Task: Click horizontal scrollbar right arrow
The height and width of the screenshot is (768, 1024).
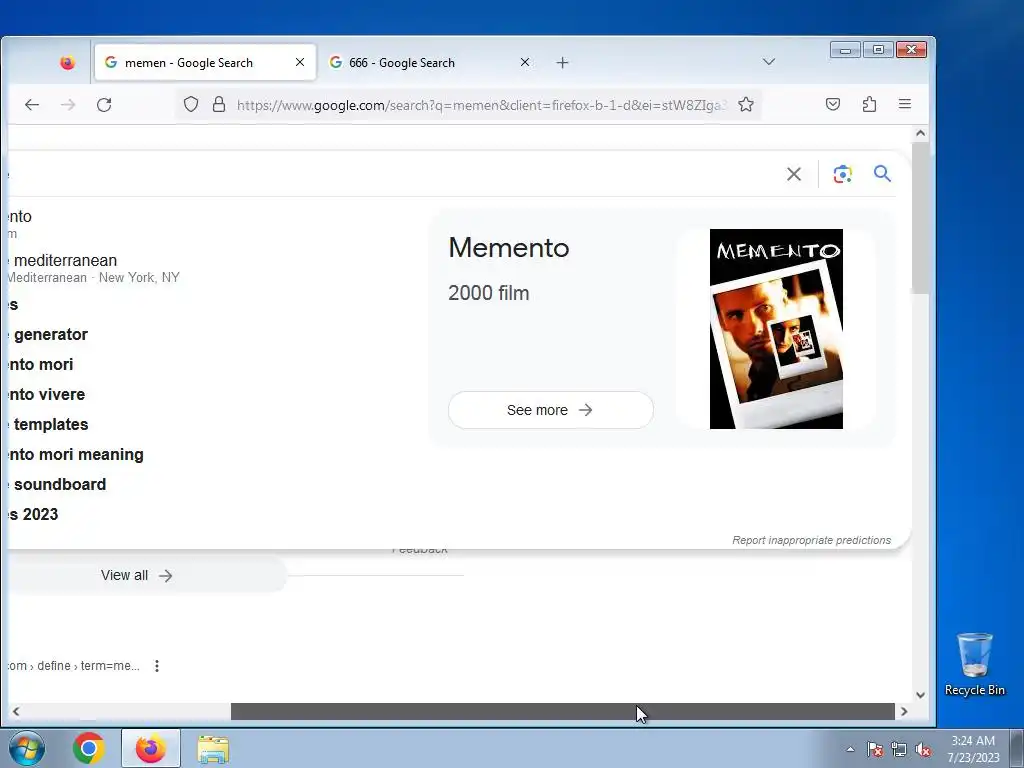Action: coord(904,712)
